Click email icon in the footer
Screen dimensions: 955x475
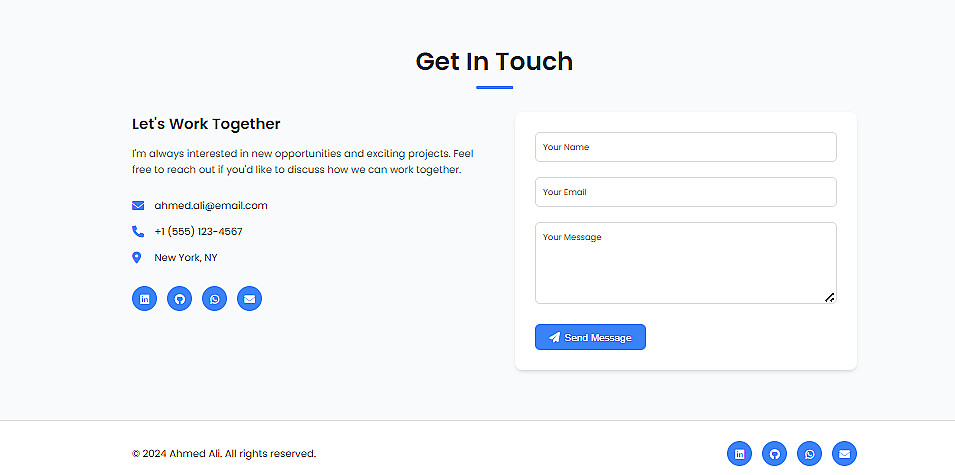[x=845, y=454]
